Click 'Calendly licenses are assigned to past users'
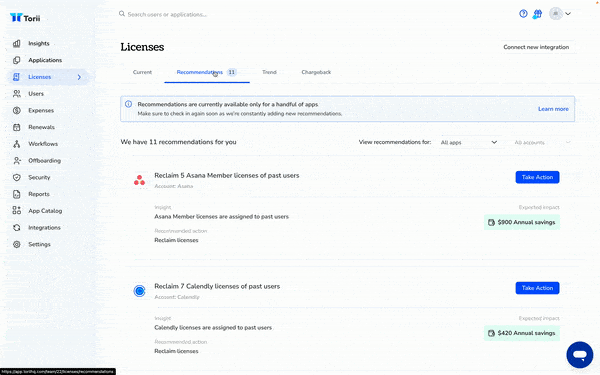The height and width of the screenshot is (375, 600). [213, 328]
